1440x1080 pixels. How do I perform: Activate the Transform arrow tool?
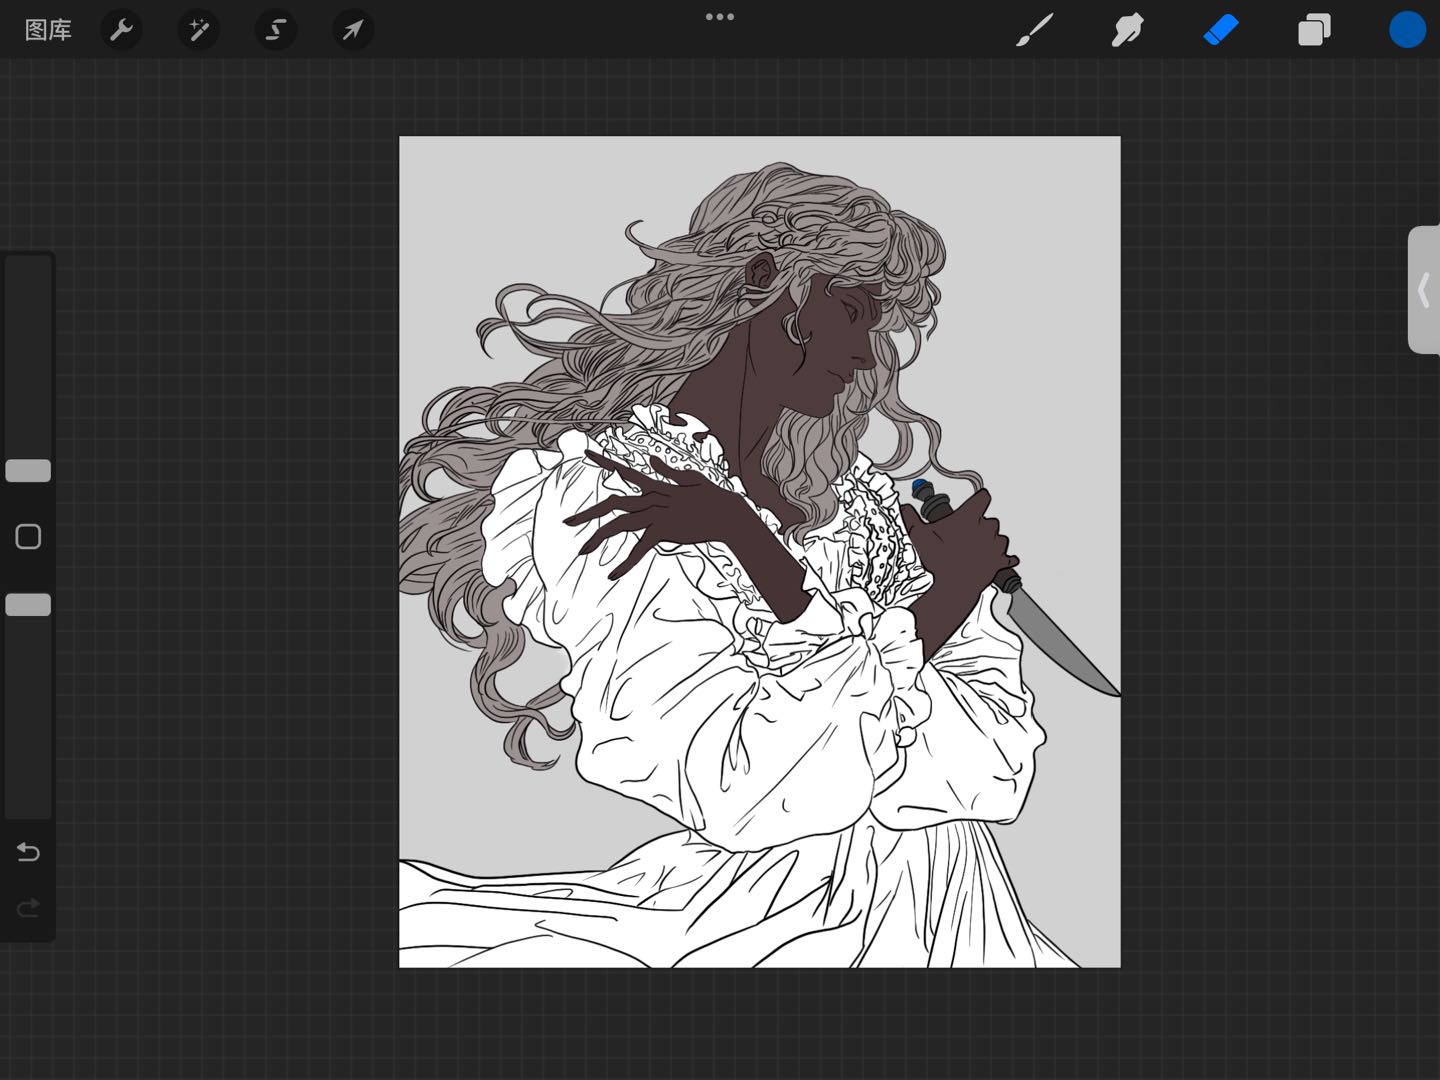(353, 30)
